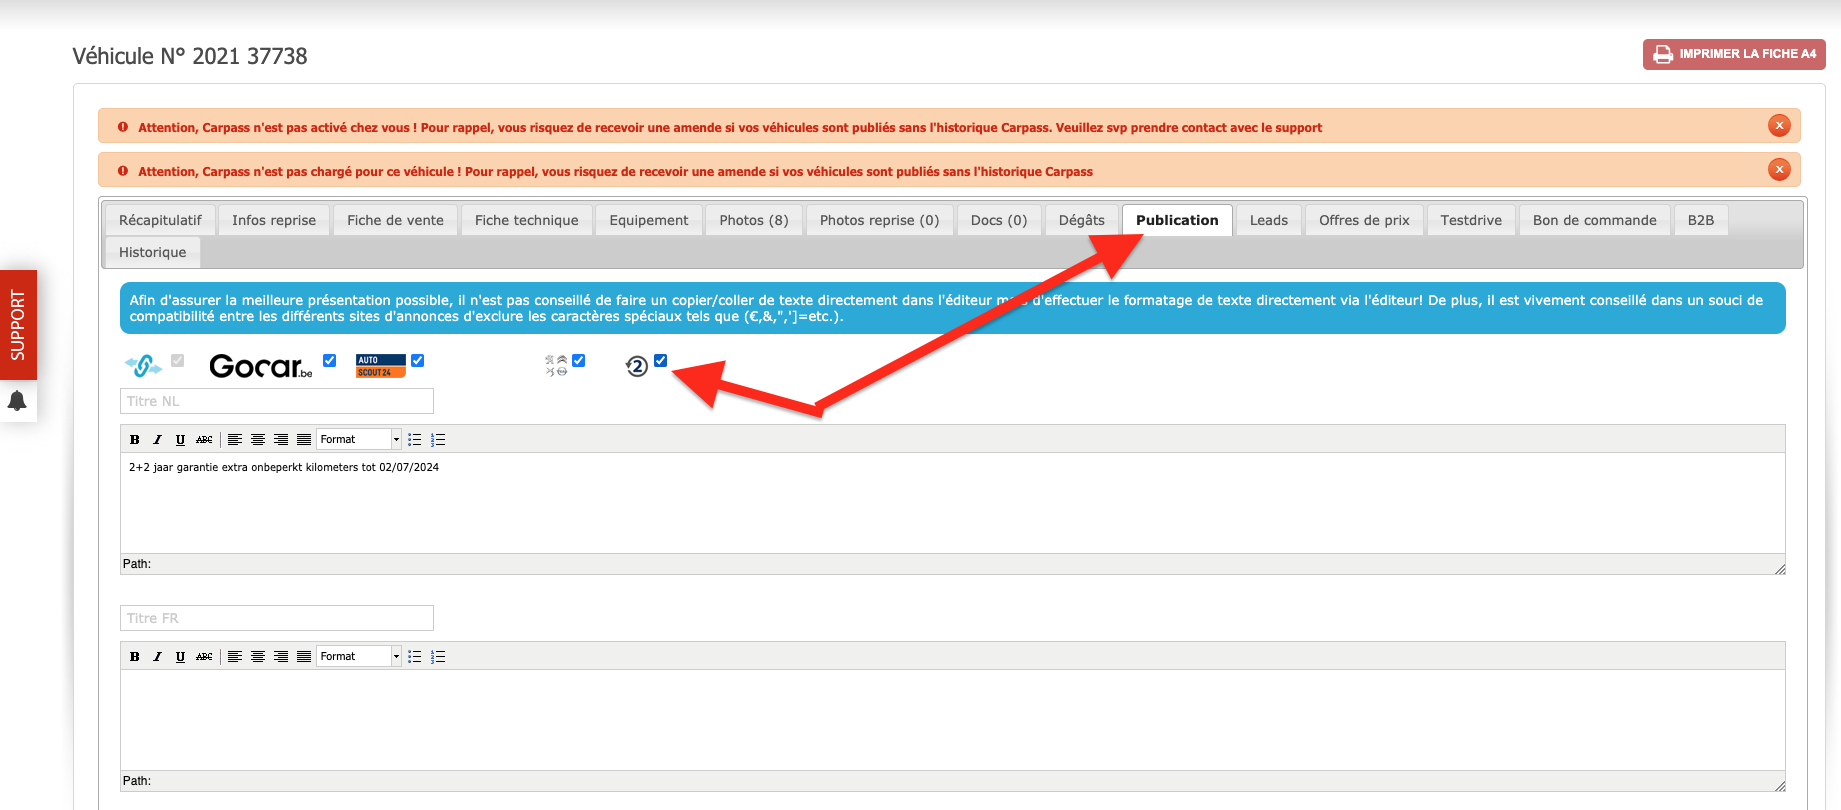Click the NL editor resize handle

point(1779,568)
